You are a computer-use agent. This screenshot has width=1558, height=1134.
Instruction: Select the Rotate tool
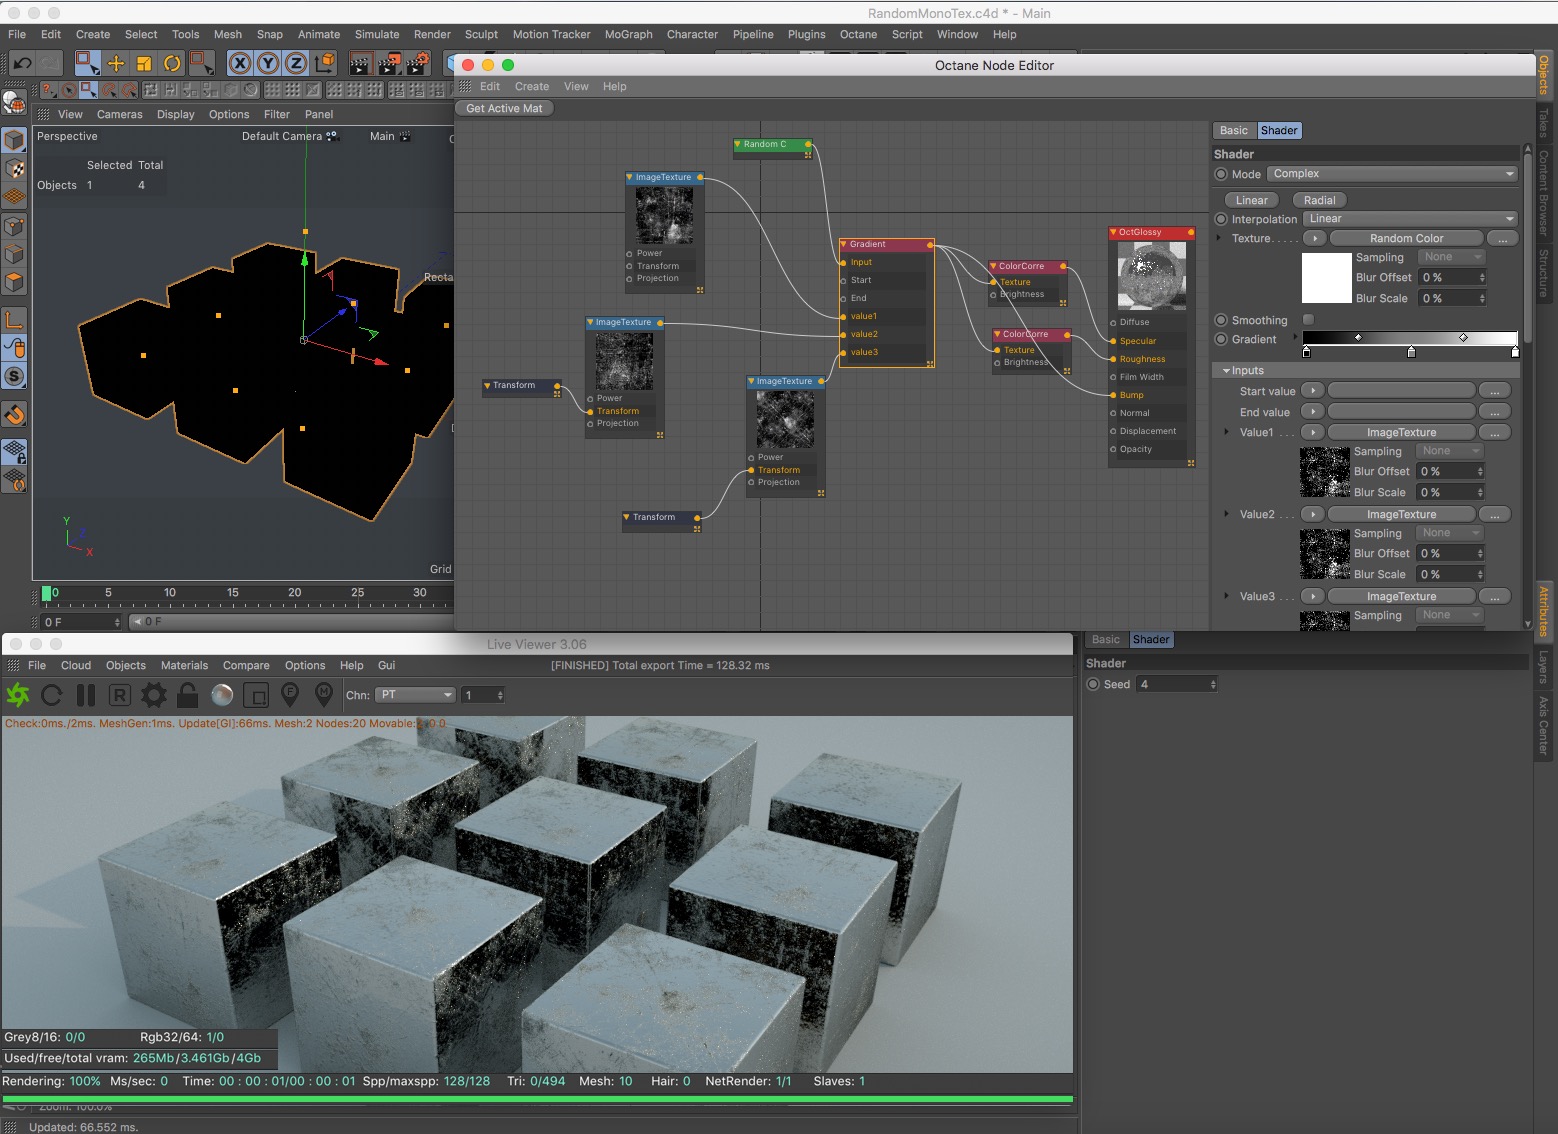point(172,63)
